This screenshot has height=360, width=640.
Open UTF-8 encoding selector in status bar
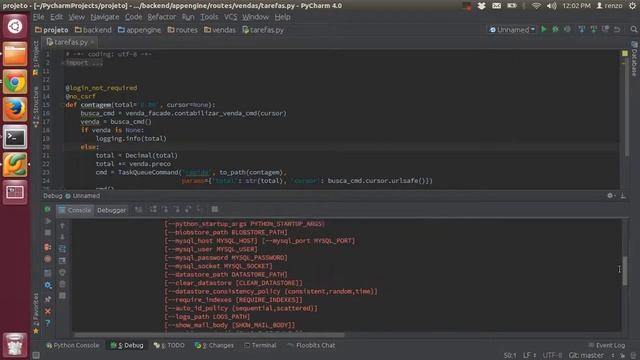552,356
